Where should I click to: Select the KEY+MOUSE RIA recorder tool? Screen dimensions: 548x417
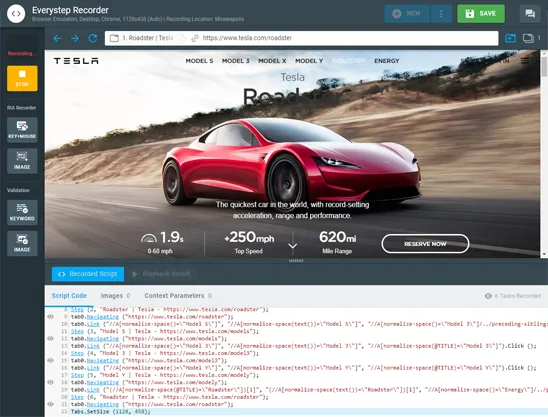pyautogui.click(x=22, y=130)
